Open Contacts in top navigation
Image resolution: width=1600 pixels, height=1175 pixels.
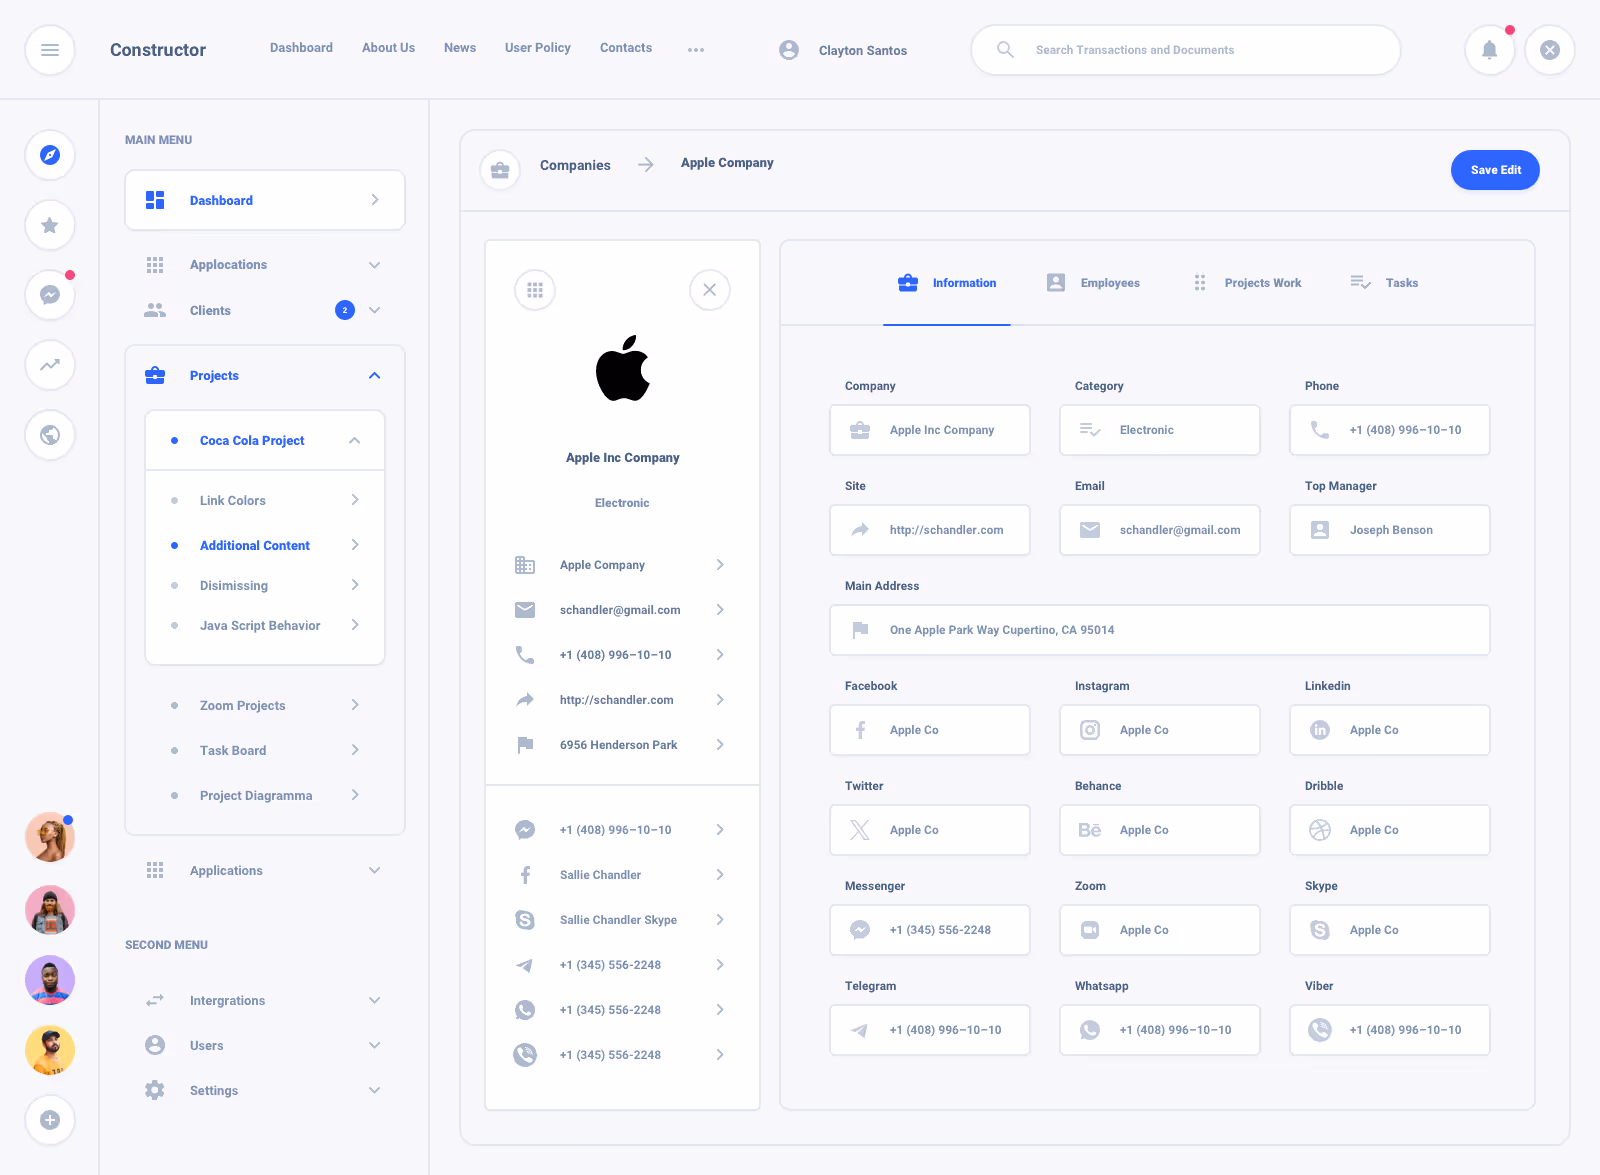tap(626, 48)
